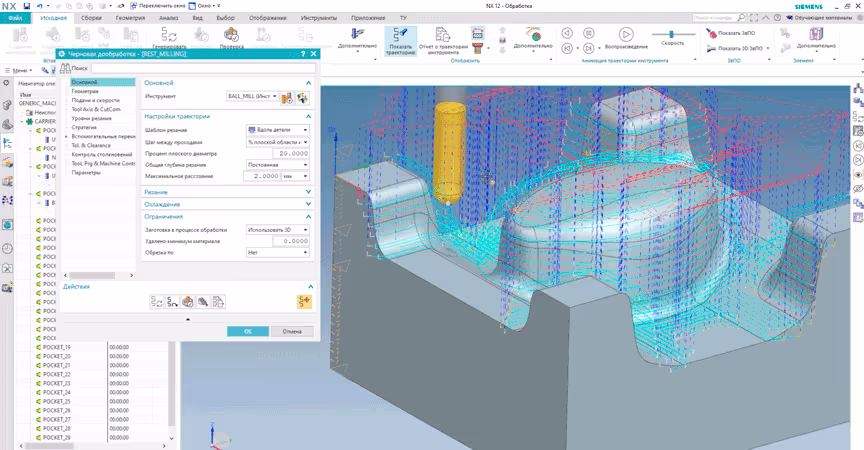This screenshot has height=450, width=864.
Task: Switch to the Отображение ribbon tab
Action: point(268,18)
